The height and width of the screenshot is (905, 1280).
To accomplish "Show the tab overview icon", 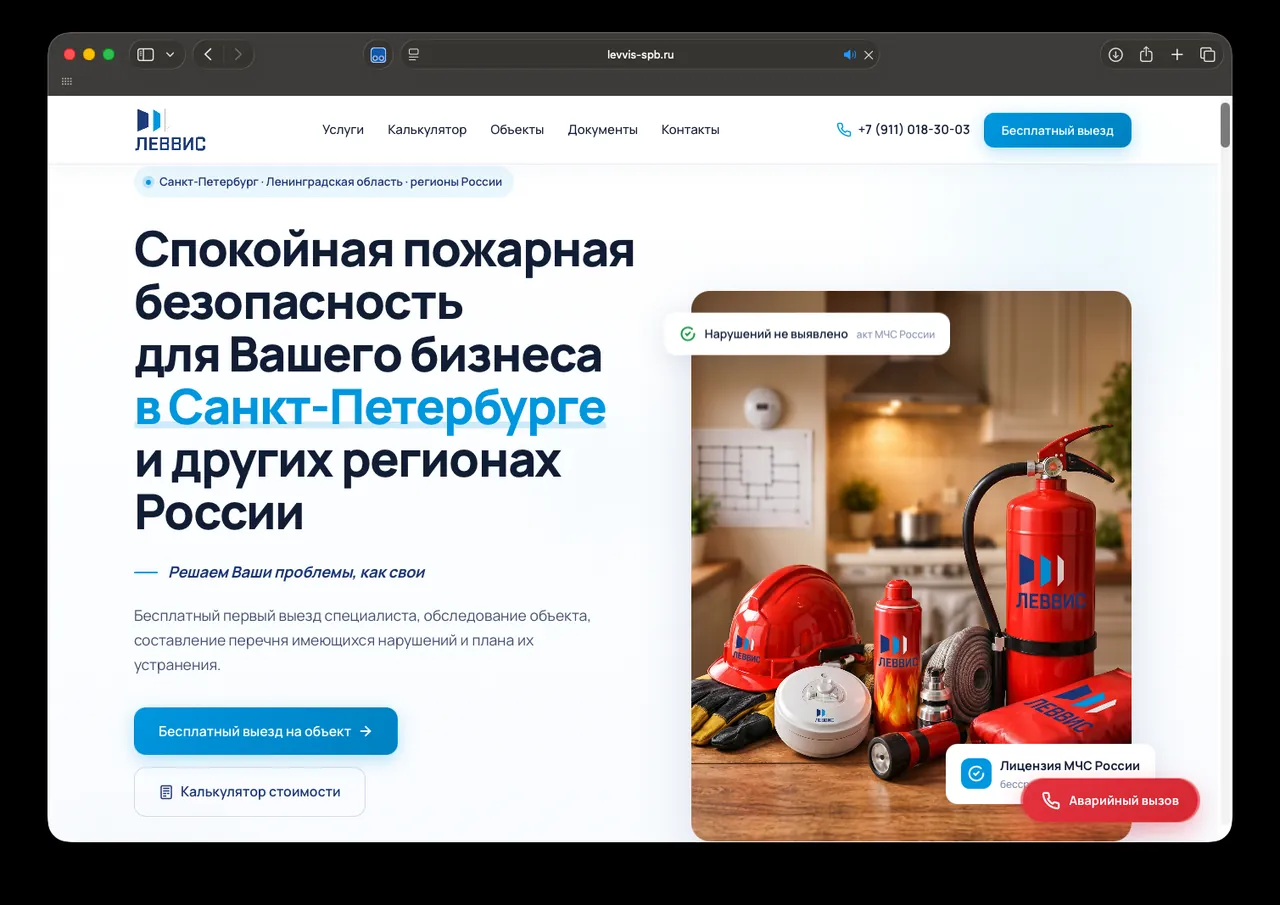I will (1208, 55).
